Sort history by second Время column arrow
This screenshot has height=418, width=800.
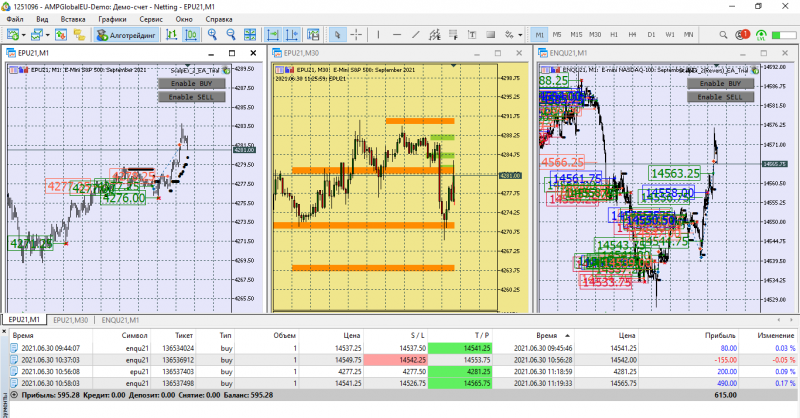coord(567,335)
